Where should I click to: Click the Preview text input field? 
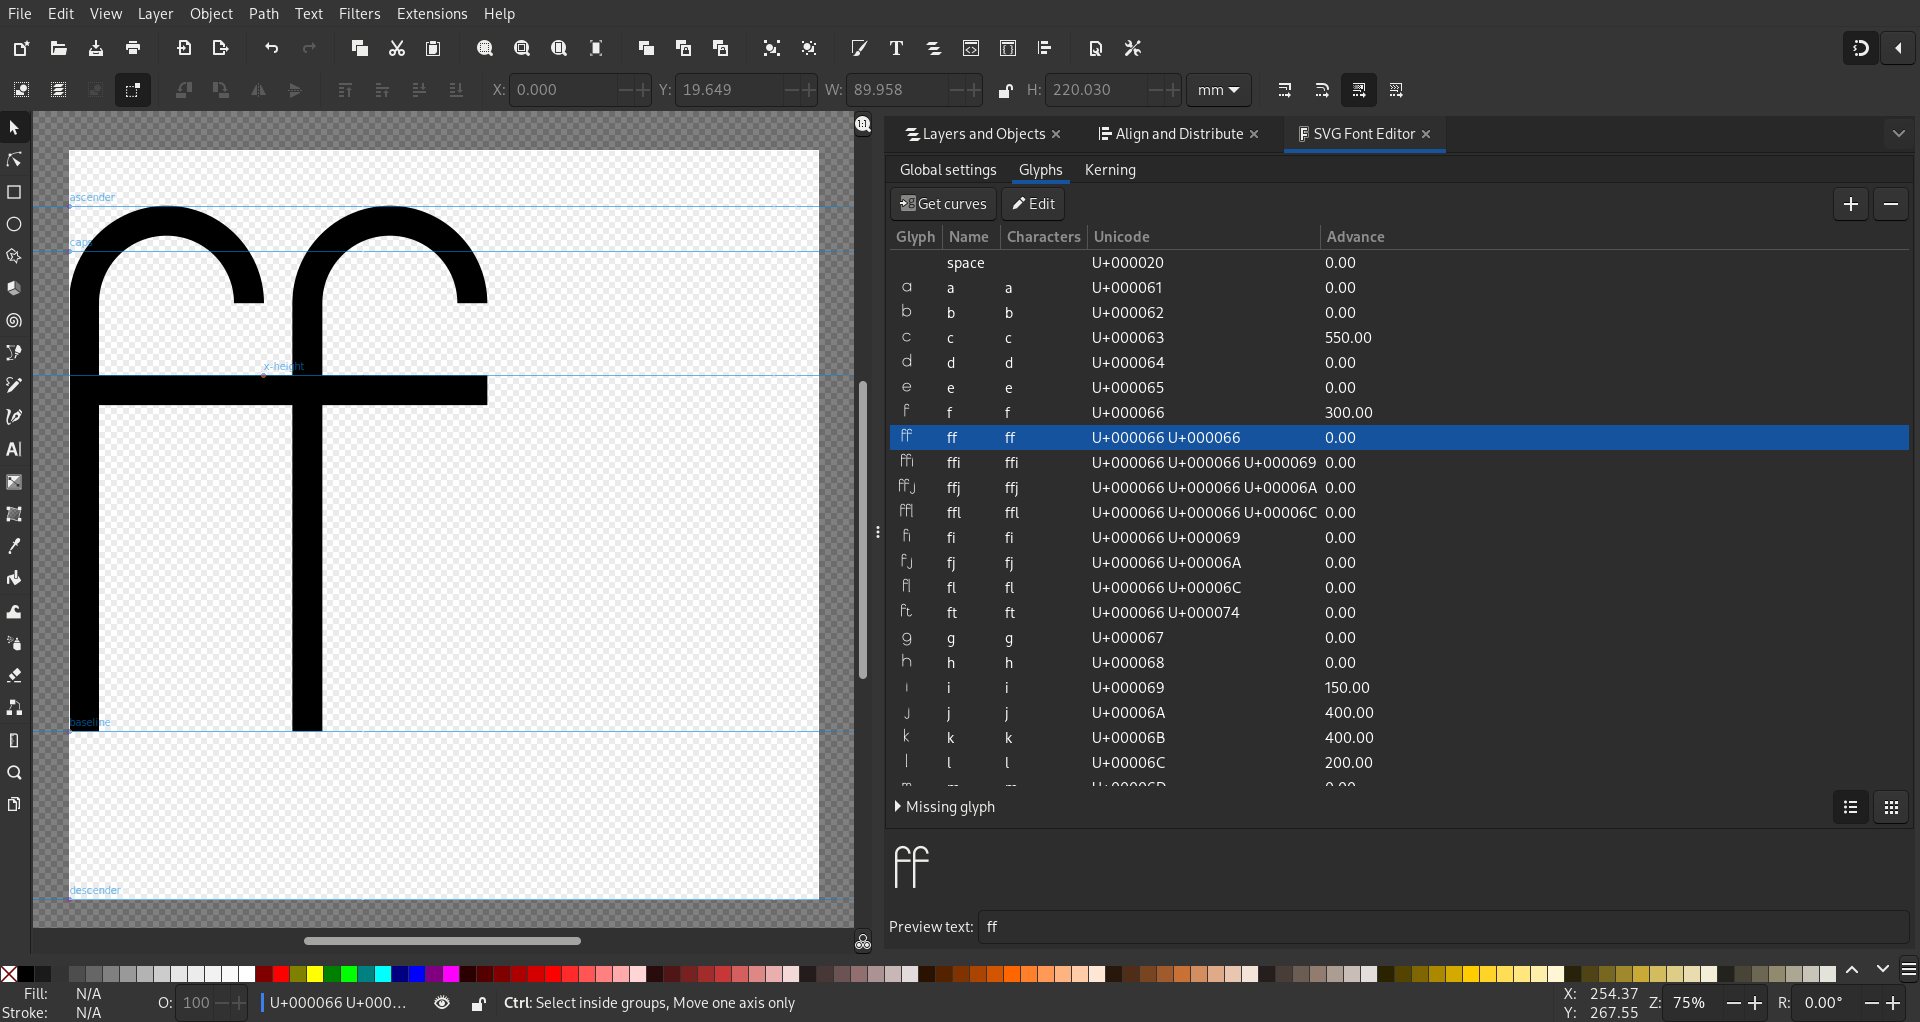(1443, 927)
